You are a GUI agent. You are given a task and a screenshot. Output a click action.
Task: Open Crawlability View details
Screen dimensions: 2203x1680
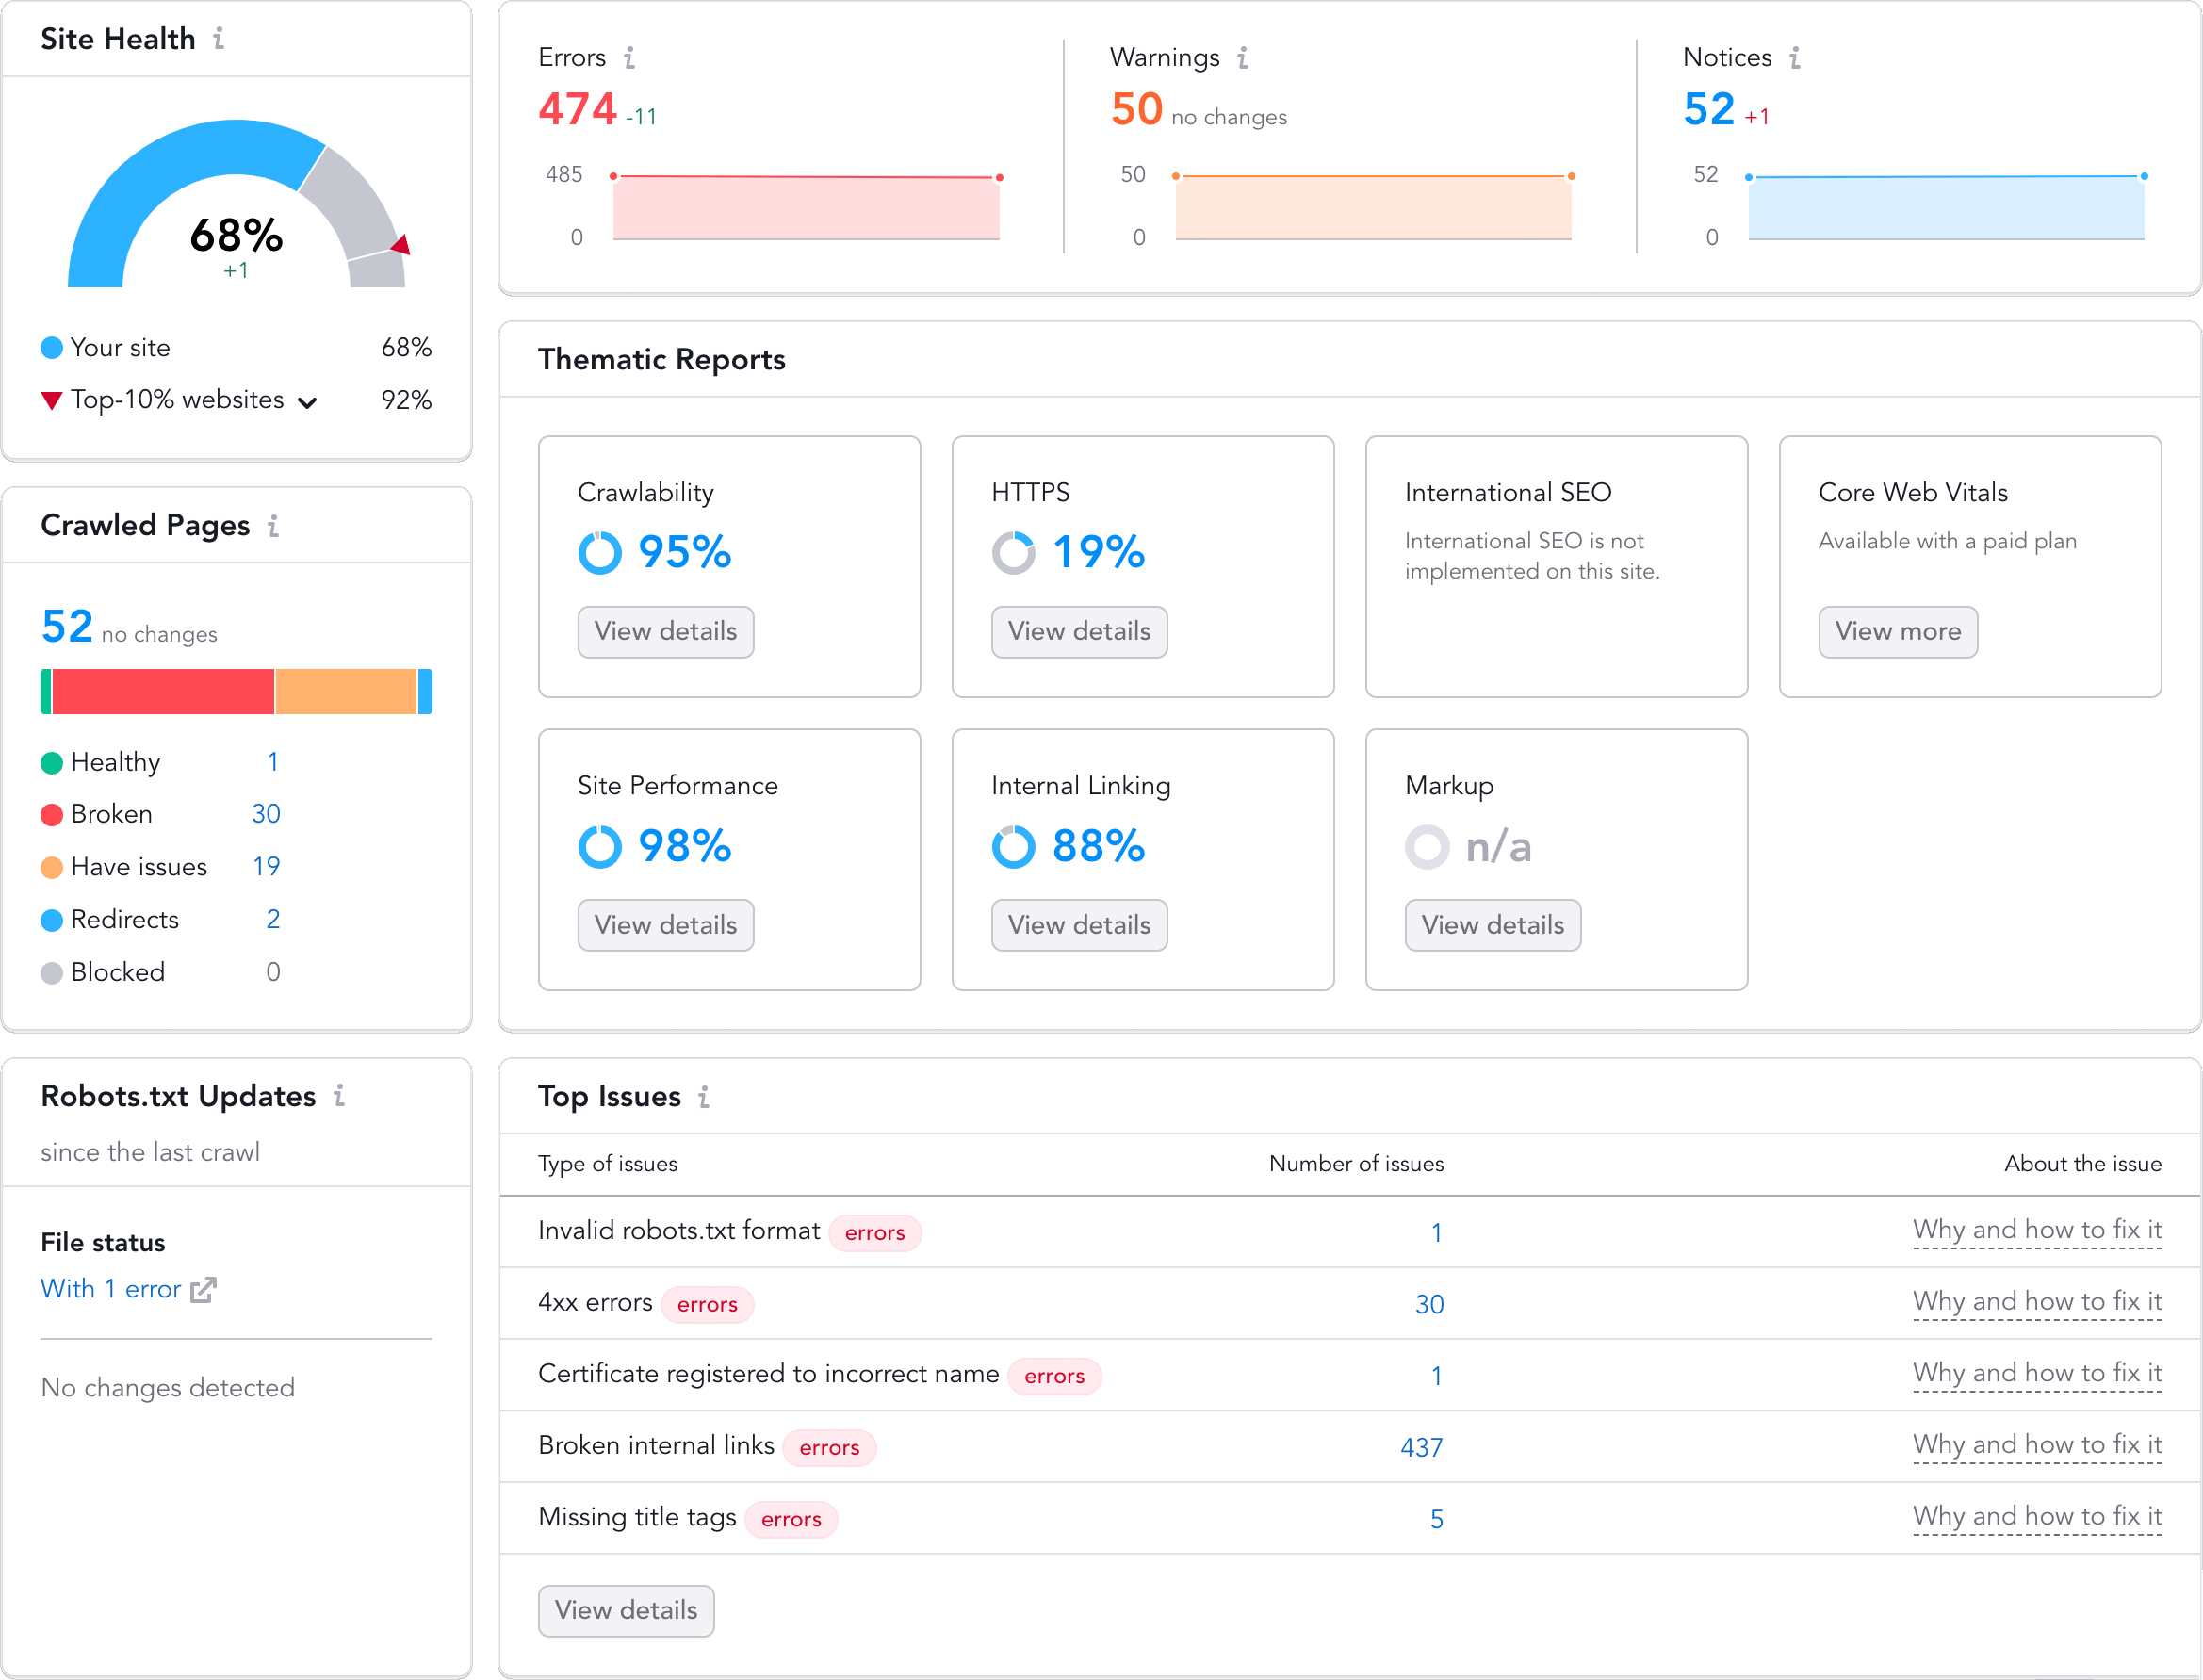[x=666, y=632]
